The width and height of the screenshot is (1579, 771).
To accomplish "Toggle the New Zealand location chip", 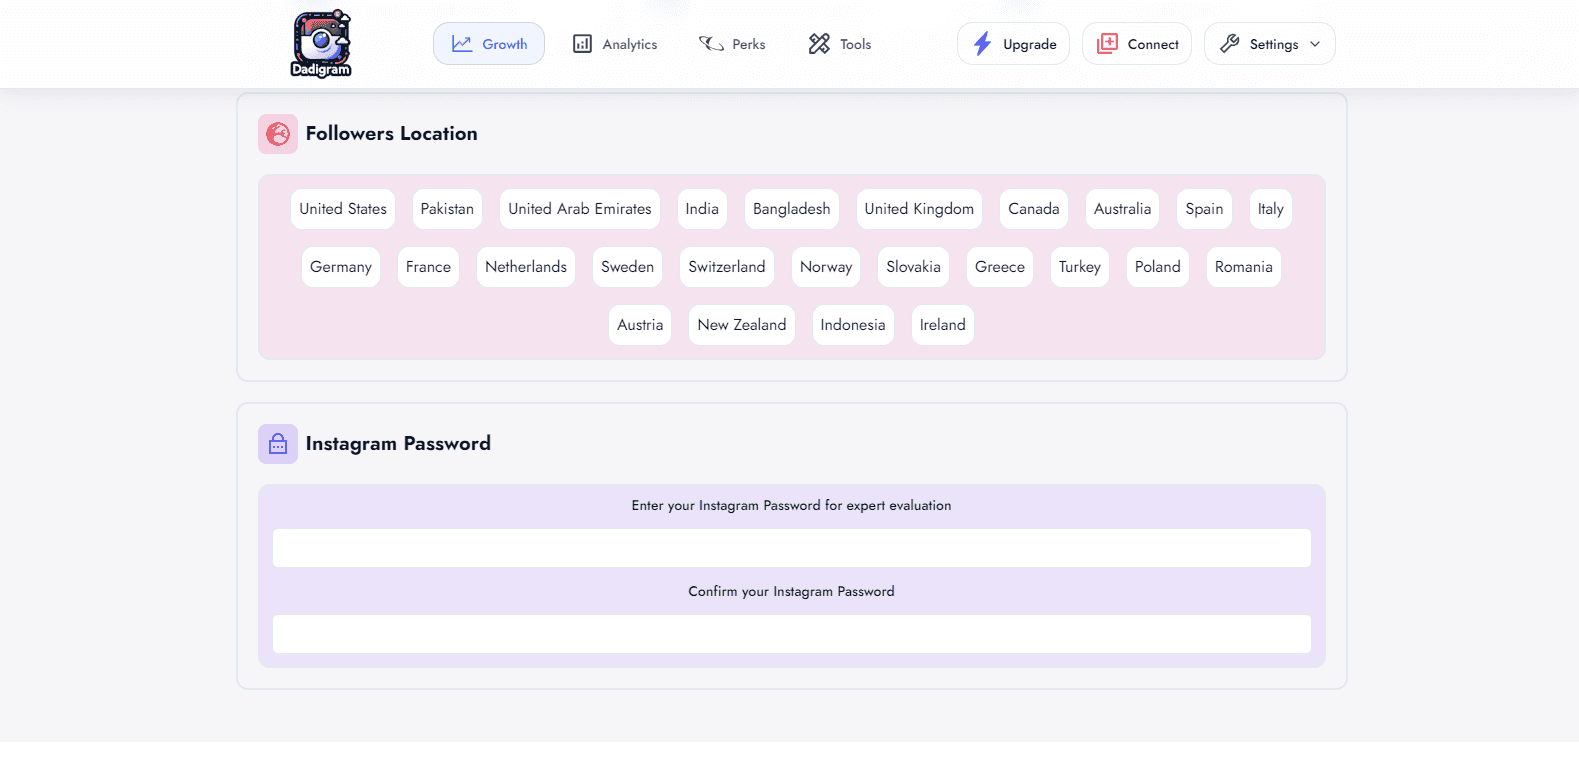I will pos(741,325).
